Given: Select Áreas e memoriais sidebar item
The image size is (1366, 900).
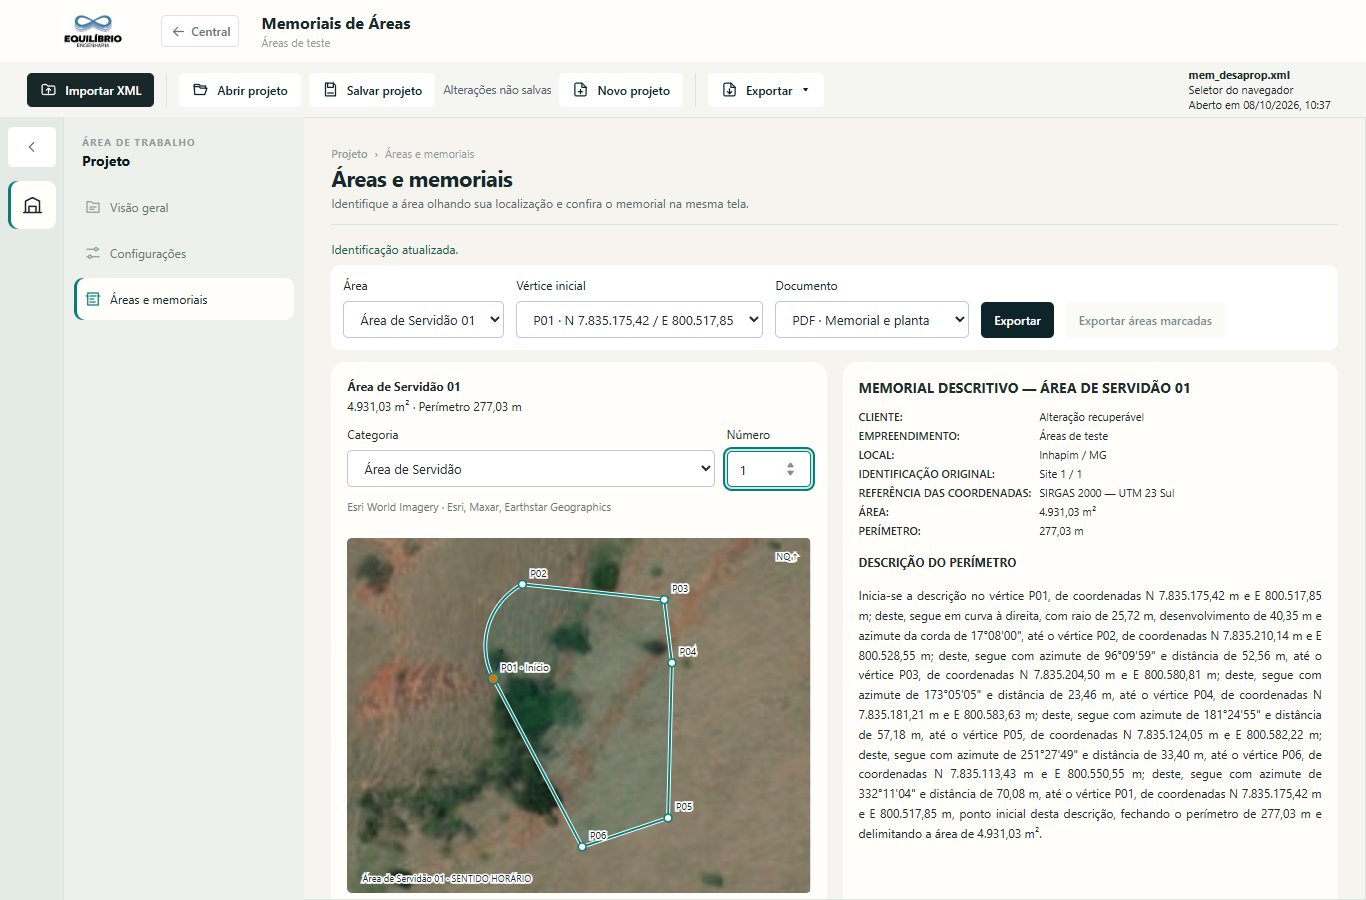Looking at the screenshot, I should click(x=184, y=299).
